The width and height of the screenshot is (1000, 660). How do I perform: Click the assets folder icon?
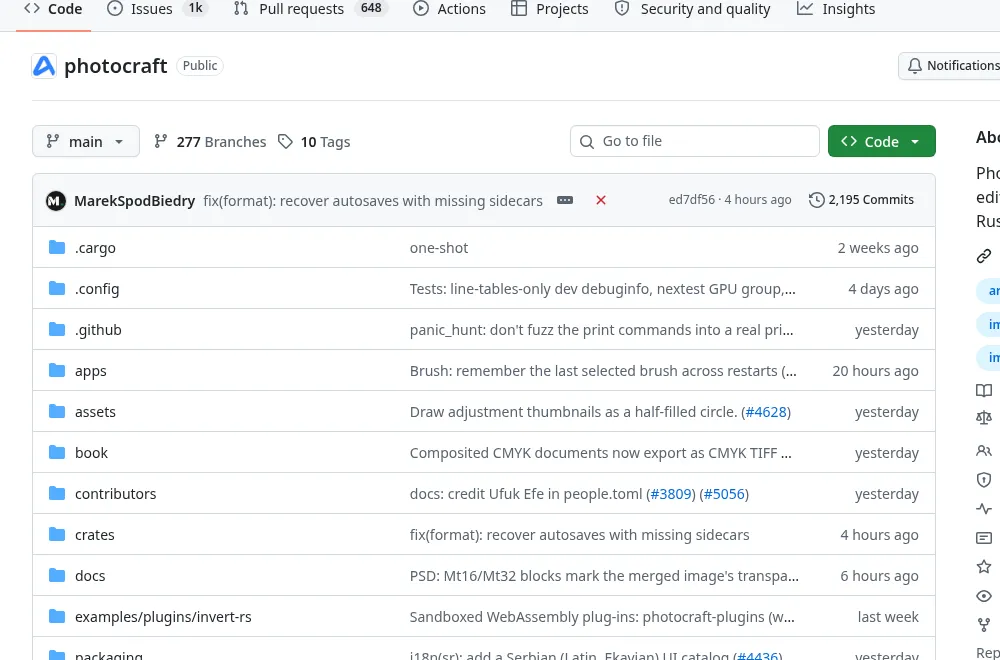(x=57, y=411)
